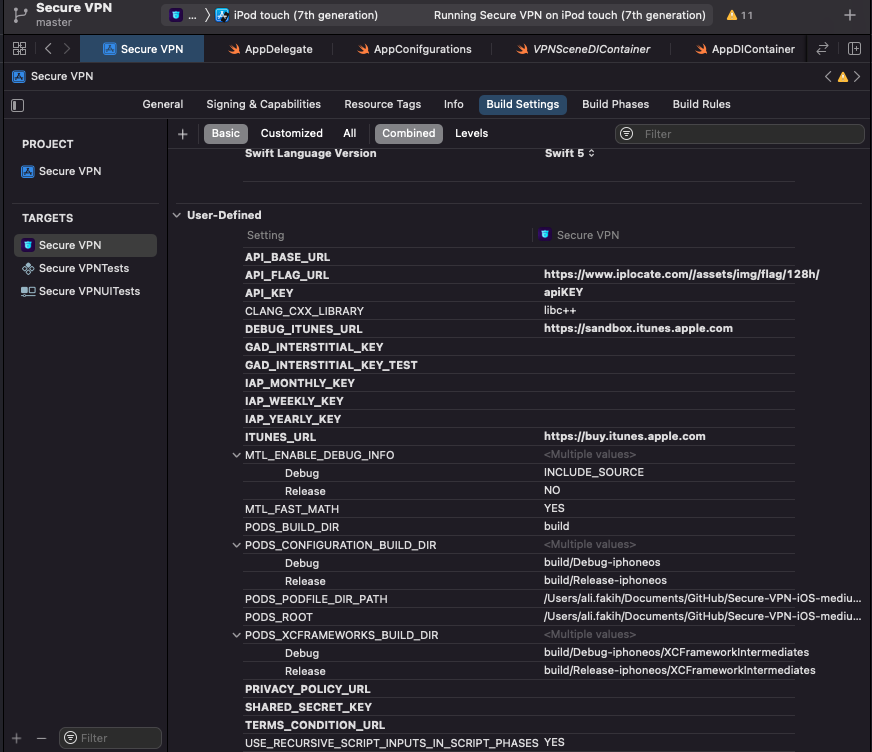The image size is (872, 752).
Task: Open Swift Language Version dropdown
Action: [569, 153]
